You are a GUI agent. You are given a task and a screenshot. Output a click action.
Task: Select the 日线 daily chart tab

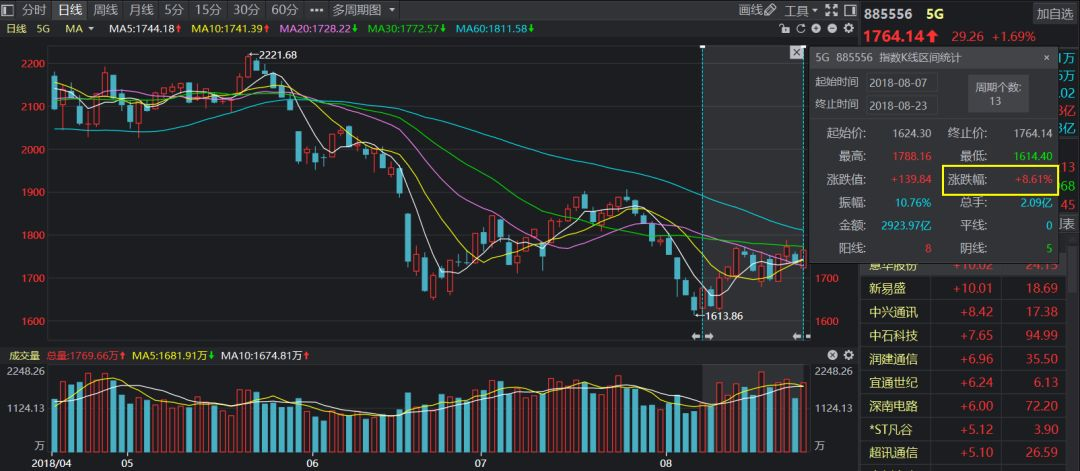(70, 10)
